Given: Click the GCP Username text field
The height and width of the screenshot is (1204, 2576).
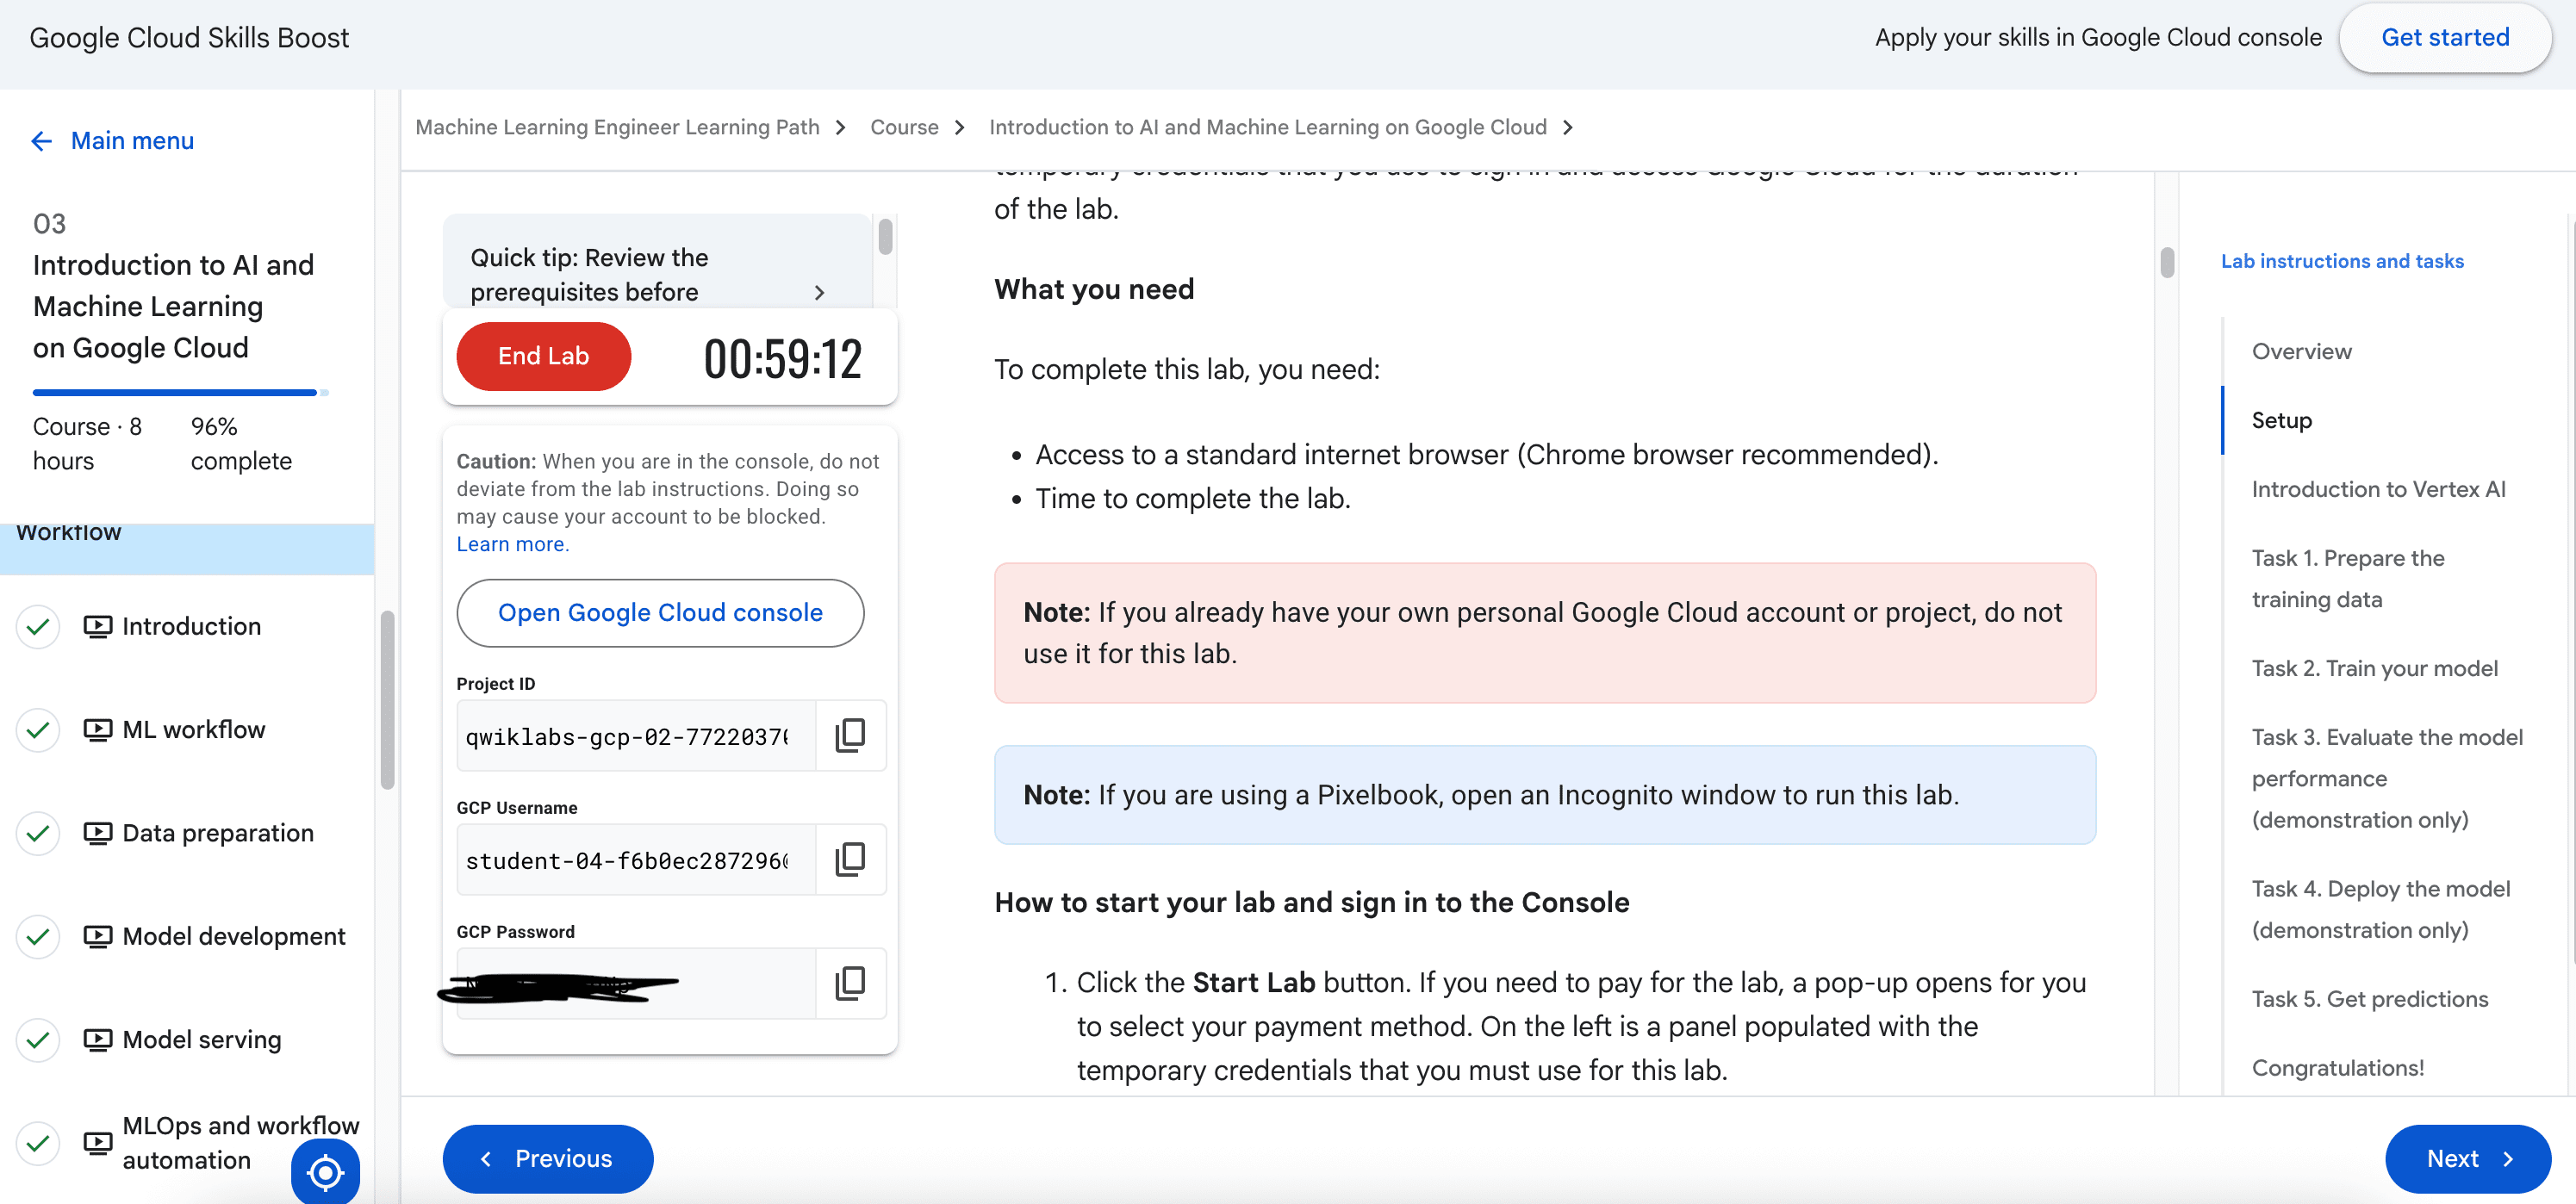Looking at the screenshot, I should click(x=635, y=860).
